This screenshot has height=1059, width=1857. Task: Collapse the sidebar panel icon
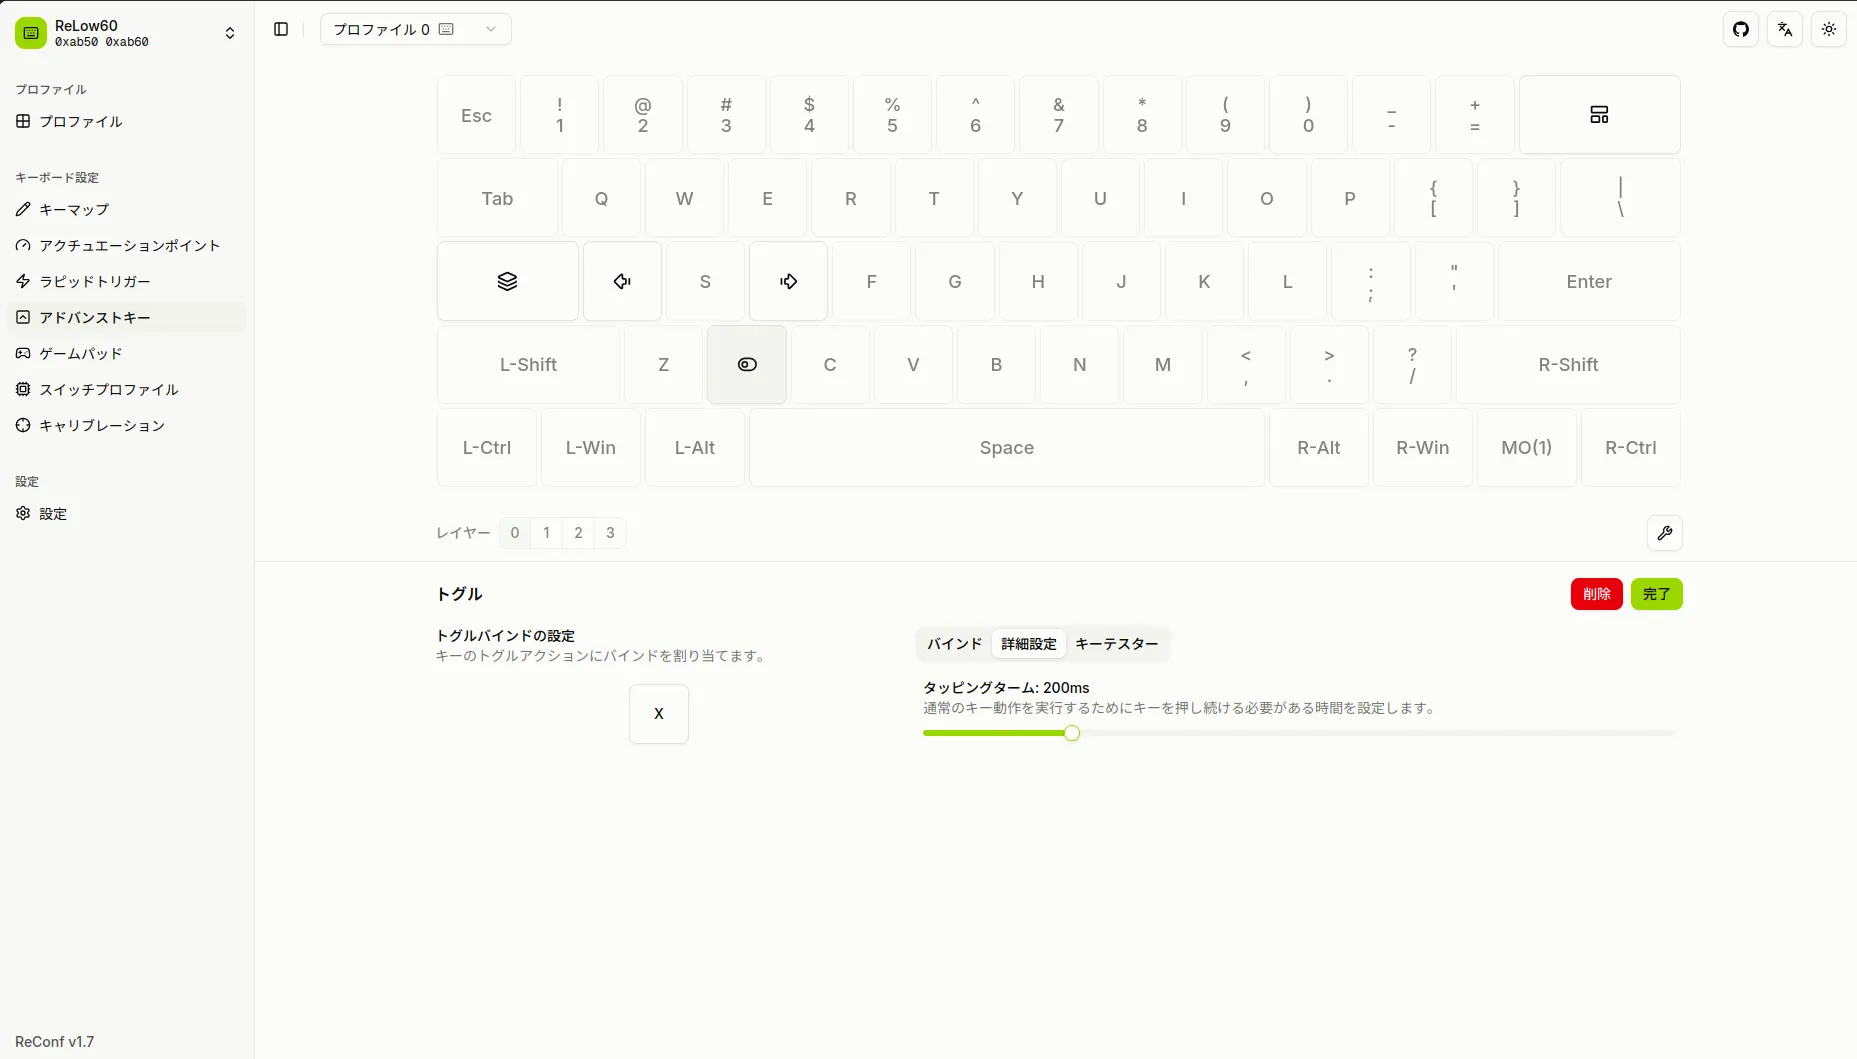[x=281, y=29]
